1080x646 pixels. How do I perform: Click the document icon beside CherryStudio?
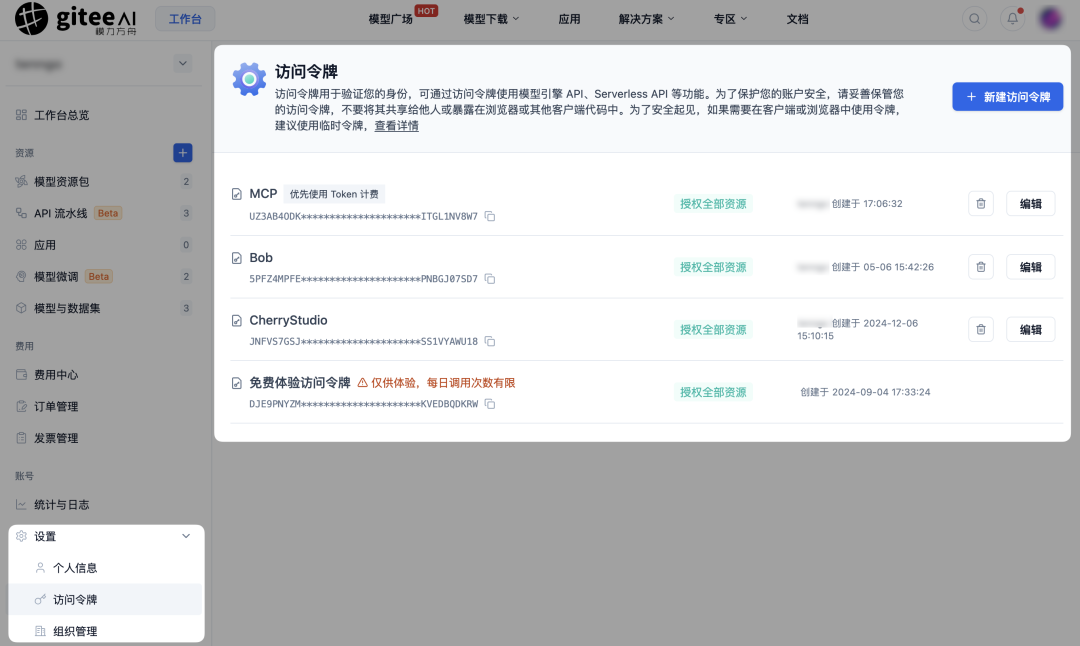tap(237, 320)
